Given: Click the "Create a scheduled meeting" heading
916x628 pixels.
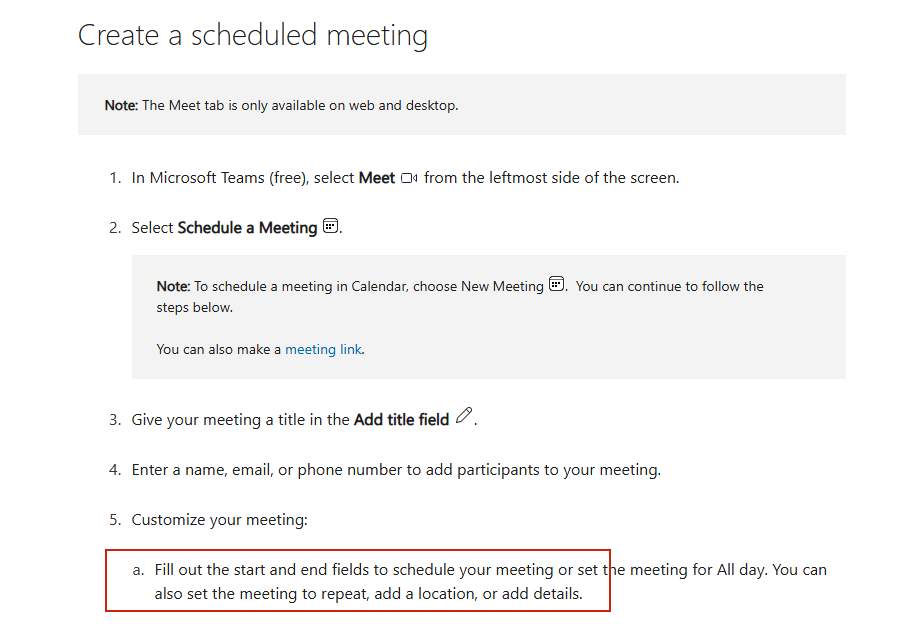Looking at the screenshot, I should tap(253, 36).
